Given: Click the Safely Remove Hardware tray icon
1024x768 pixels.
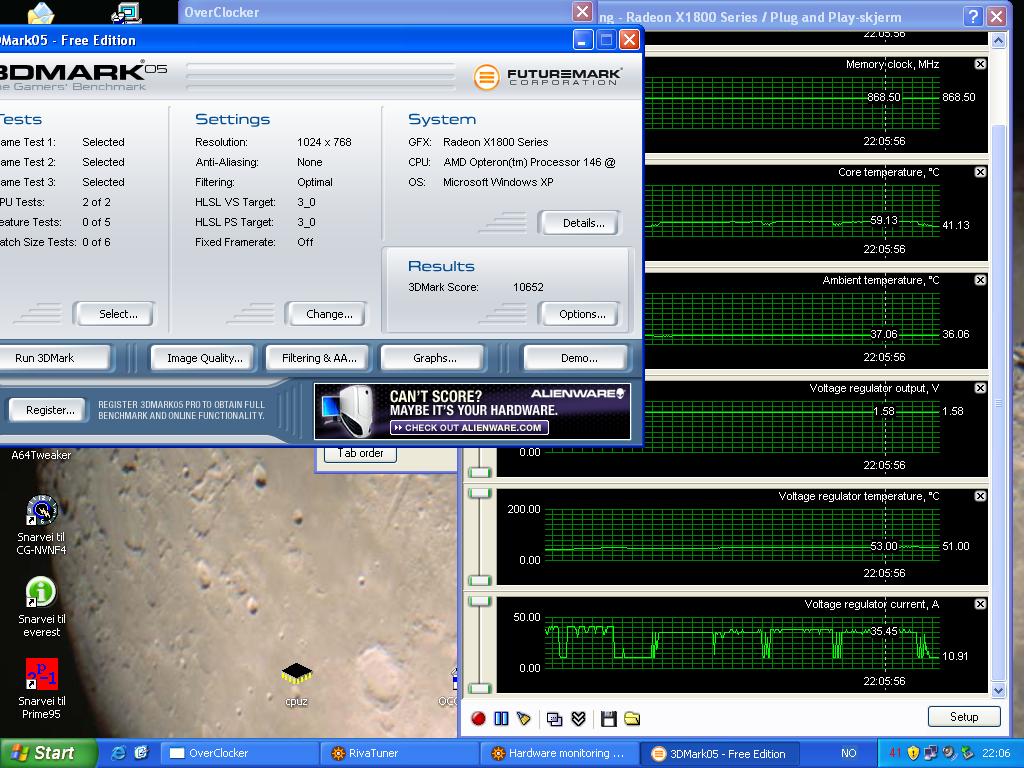Looking at the screenshot, I should point(967,753).
